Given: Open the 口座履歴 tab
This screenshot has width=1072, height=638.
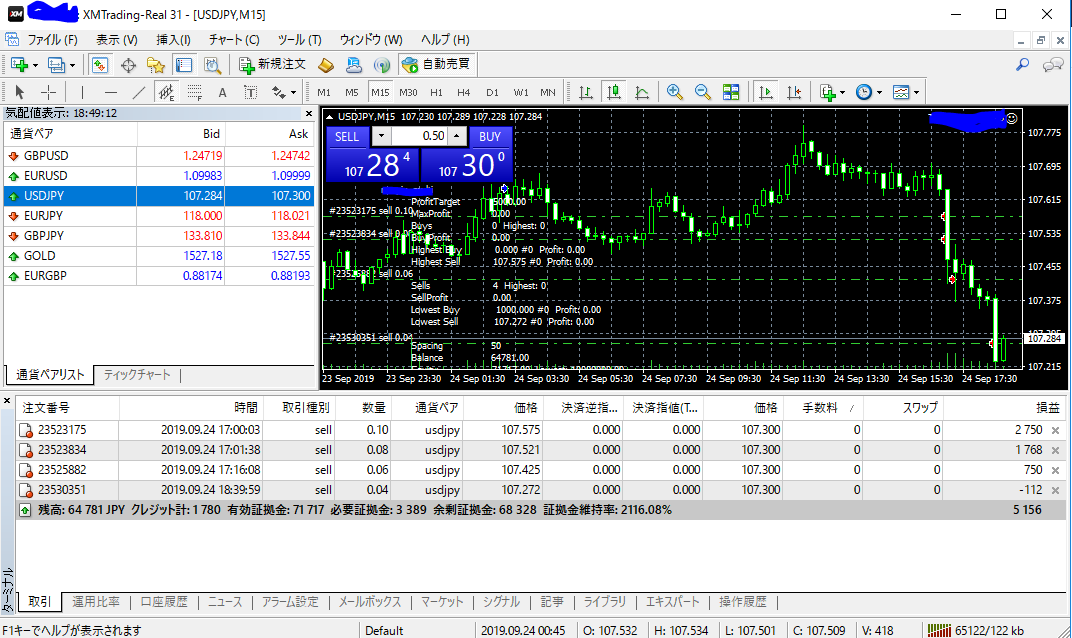Looking at the screenshot, I should [164, 602].
